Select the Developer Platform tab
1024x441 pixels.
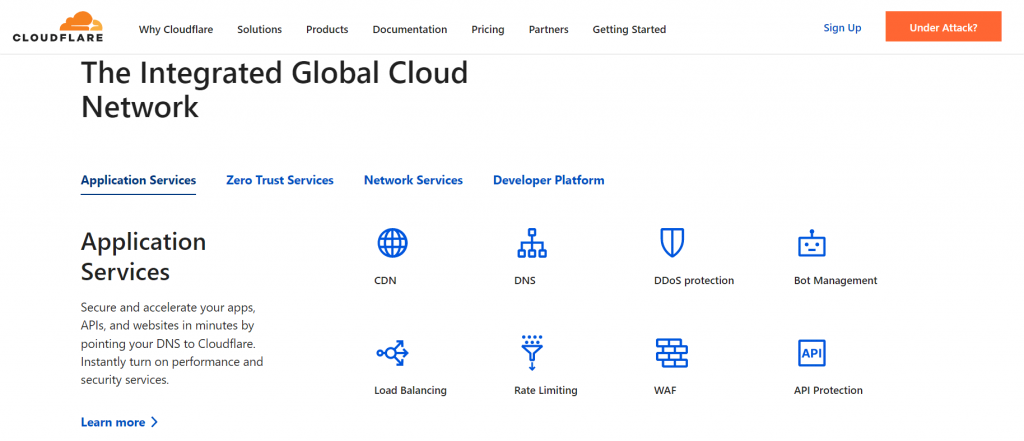pyautogui.click(x=548, y=180)
